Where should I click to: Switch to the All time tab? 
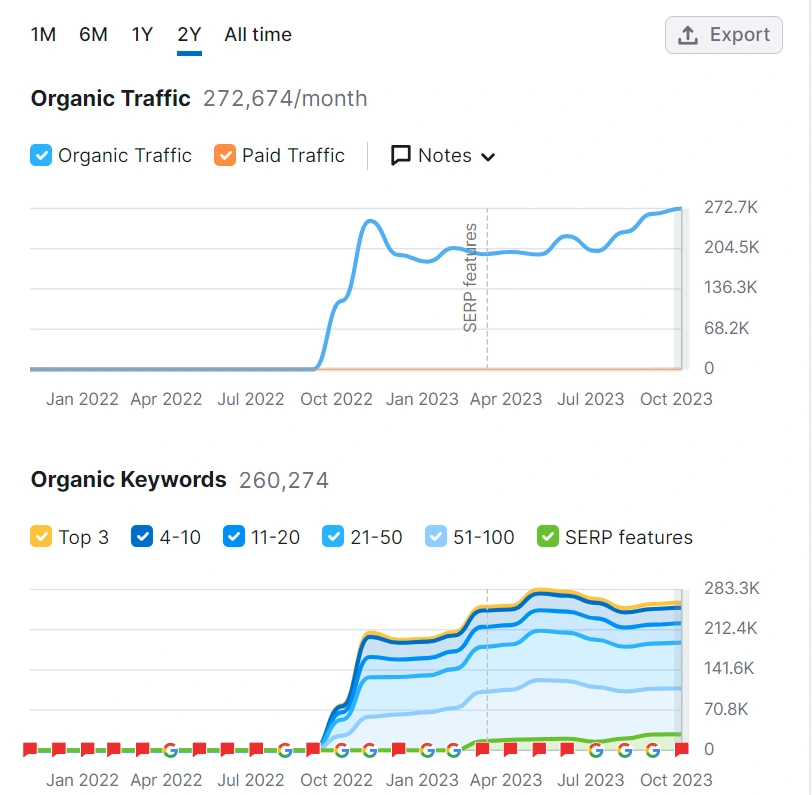click(258, 35)
